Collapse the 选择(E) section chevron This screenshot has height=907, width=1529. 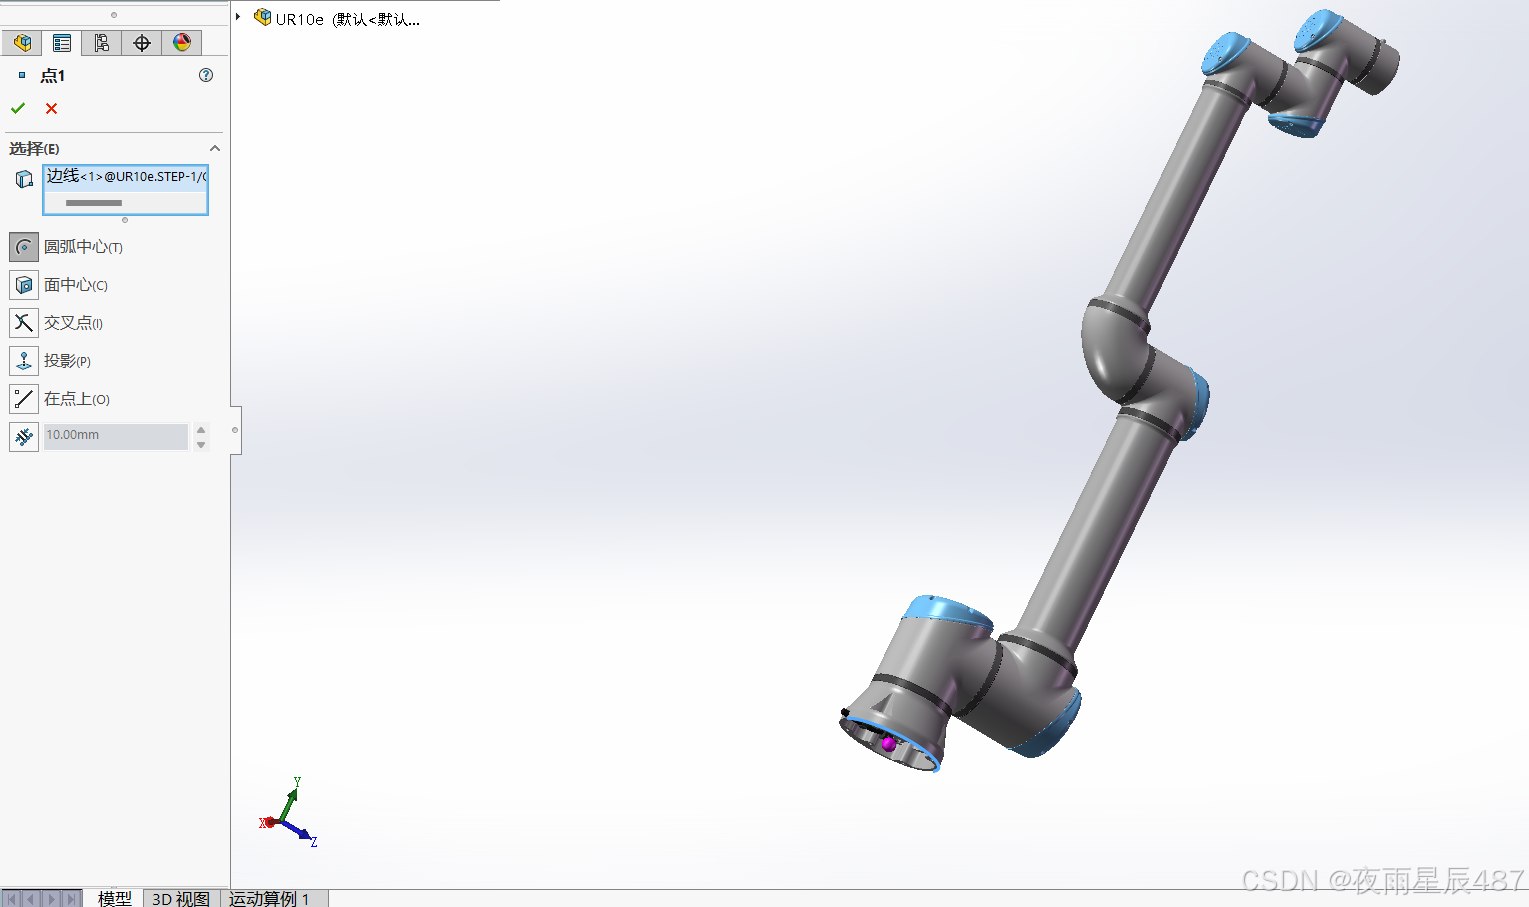point(214,148)
